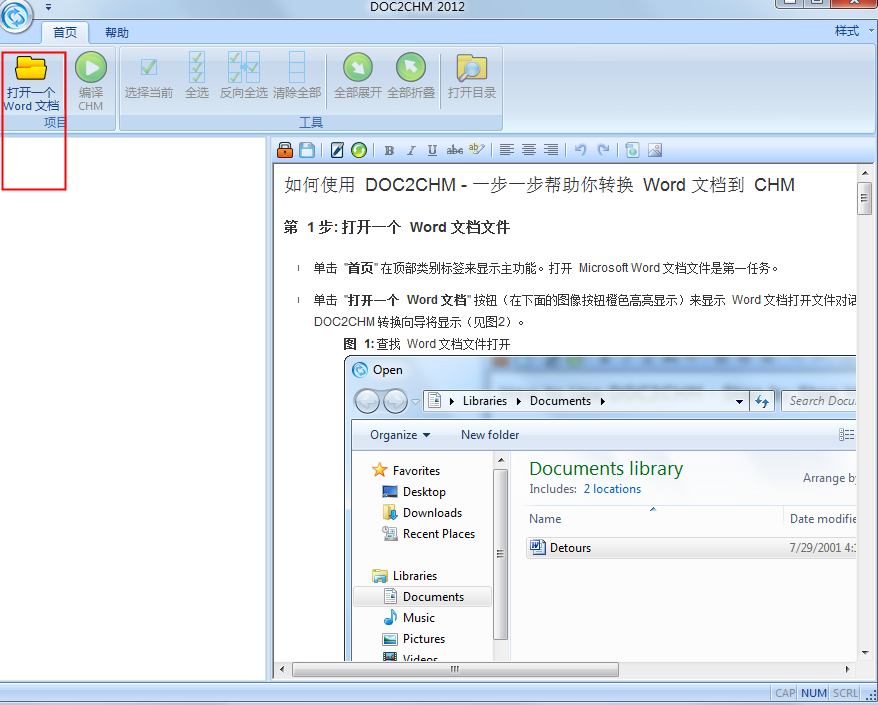Click the edit page pencil icon
Viewport: 878px width, 705px height.
[337, 150]
